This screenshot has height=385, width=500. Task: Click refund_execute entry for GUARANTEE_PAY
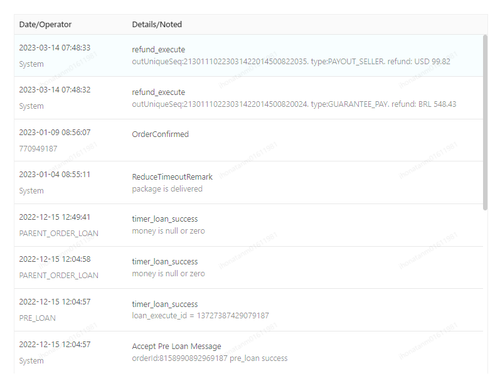[x=158, y=92]
